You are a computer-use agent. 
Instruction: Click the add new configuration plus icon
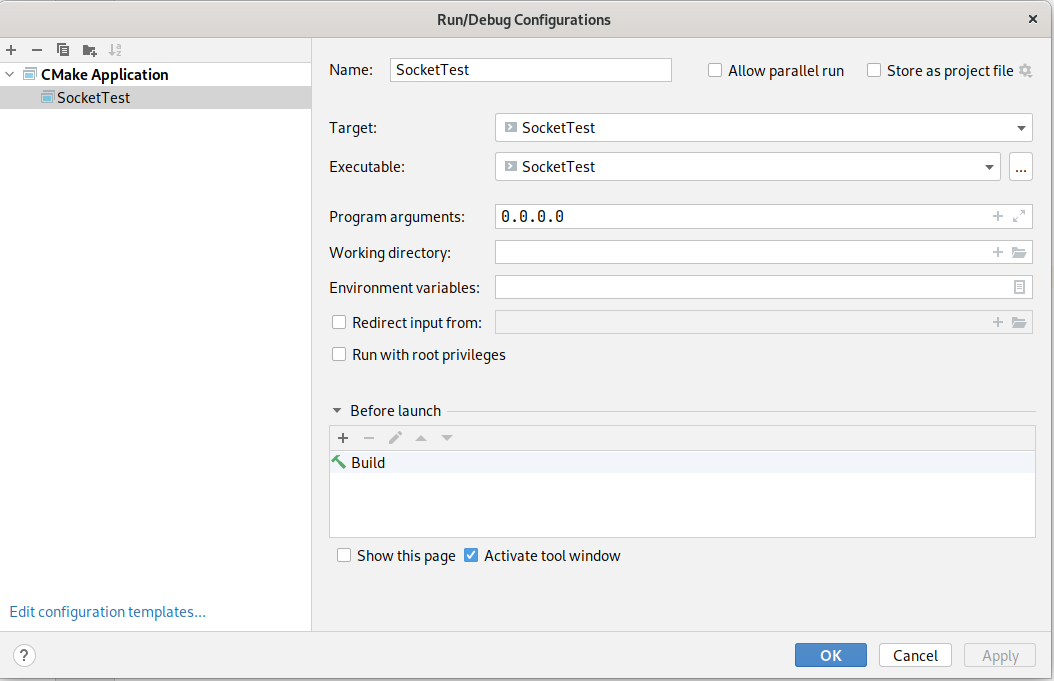pos(11,50)
